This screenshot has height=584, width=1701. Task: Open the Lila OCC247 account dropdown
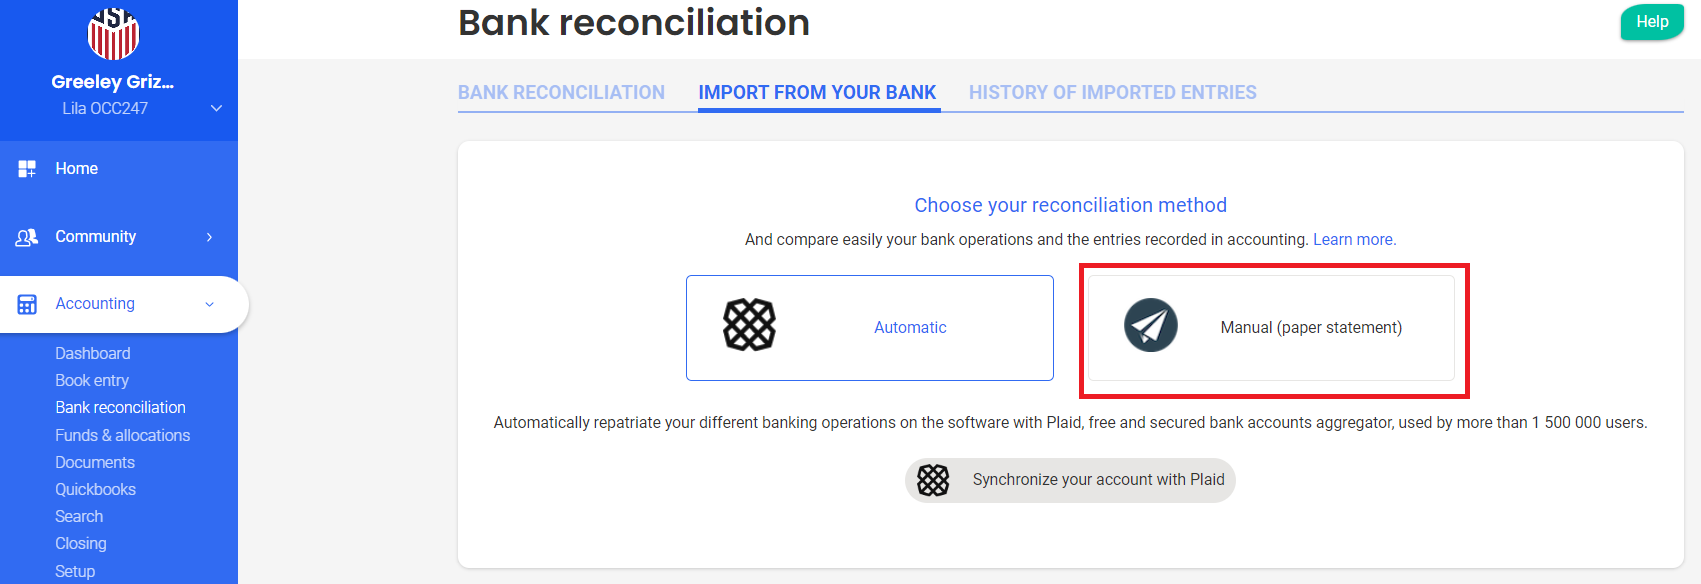pos(216,108)
